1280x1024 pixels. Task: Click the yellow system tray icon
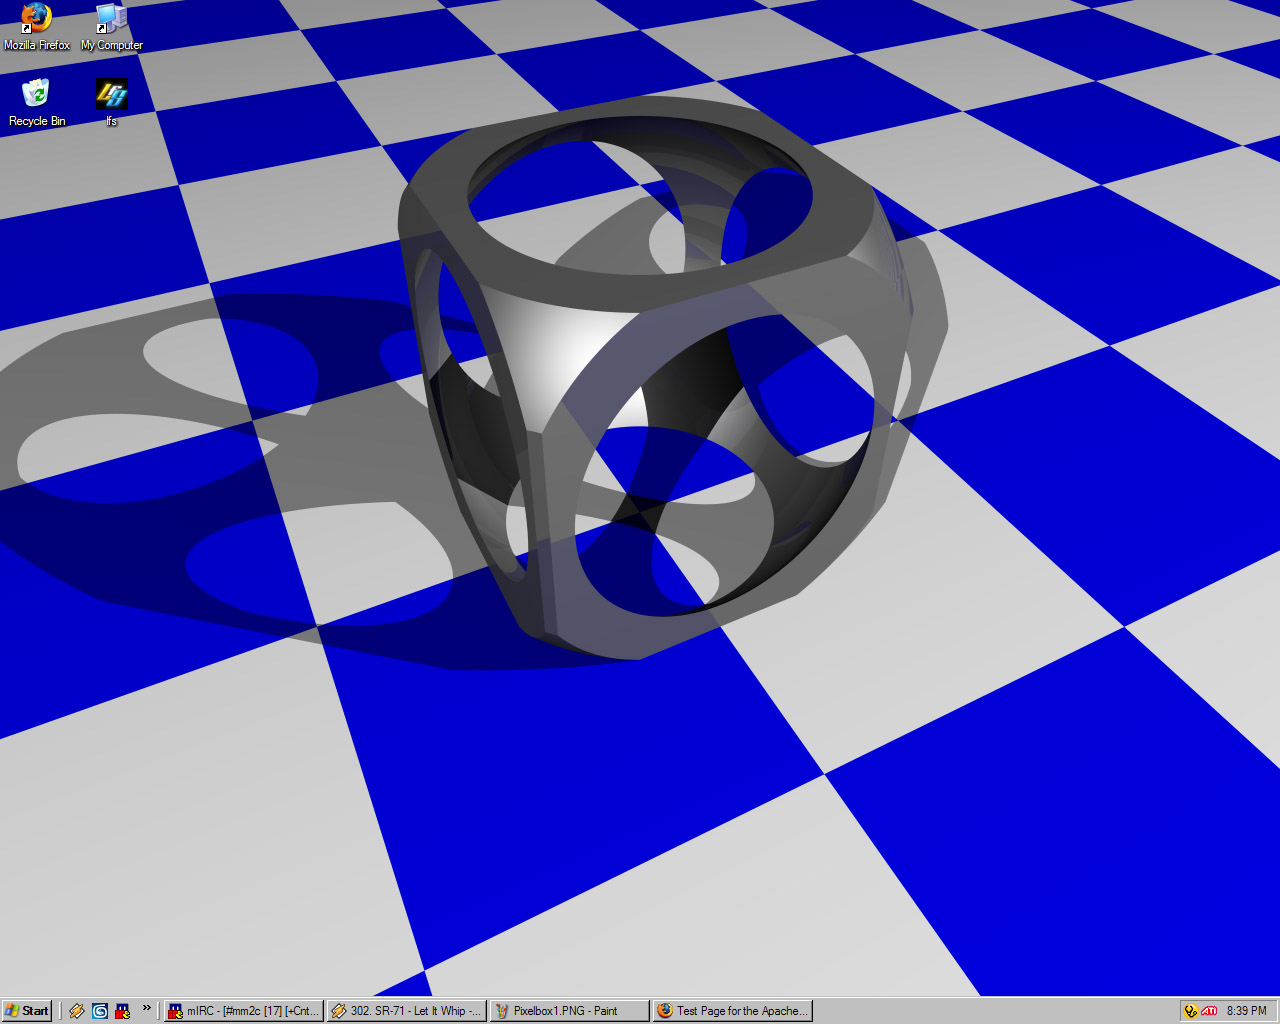(1190, 1011)
